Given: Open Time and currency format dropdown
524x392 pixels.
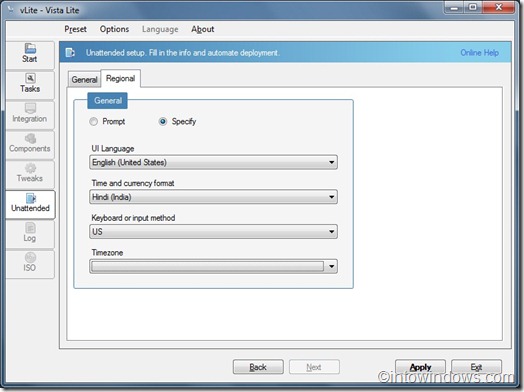Looking at the screenshot, I should click(x=213, y=197).
